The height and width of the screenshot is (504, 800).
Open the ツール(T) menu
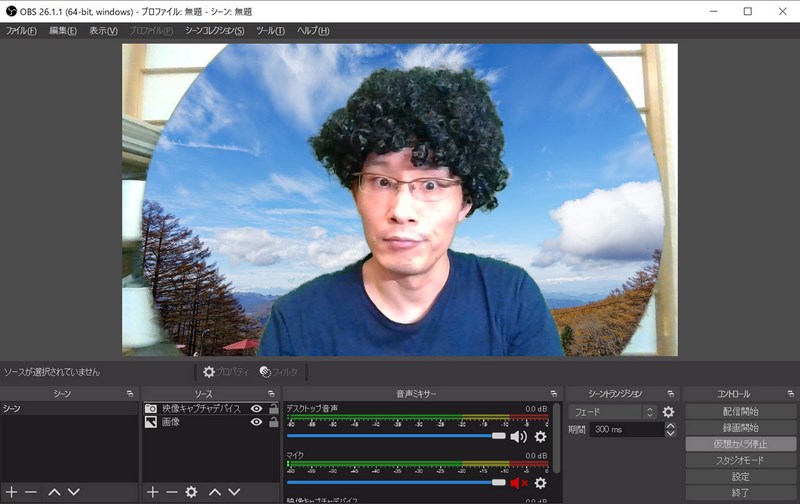270,31
